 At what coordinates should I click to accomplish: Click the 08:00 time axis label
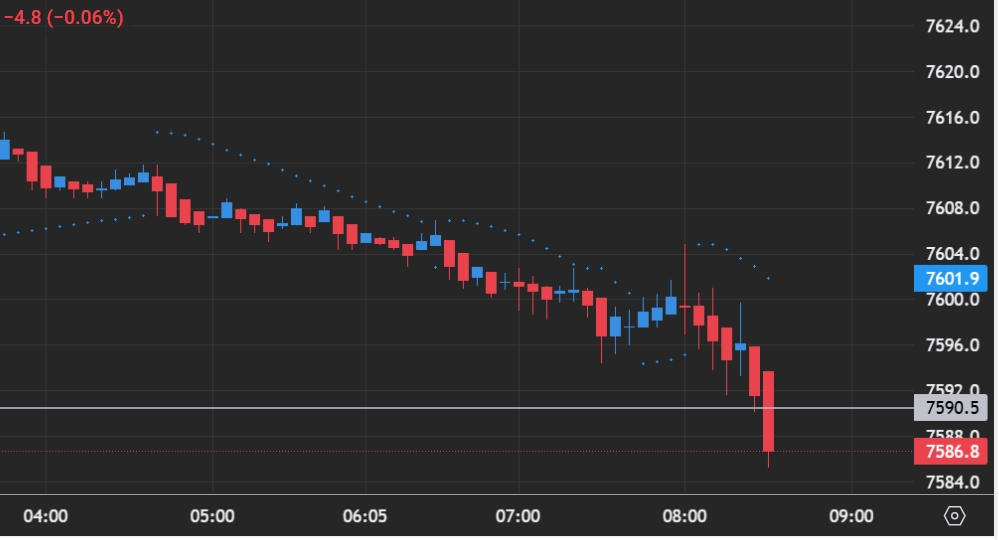point(684,516)
